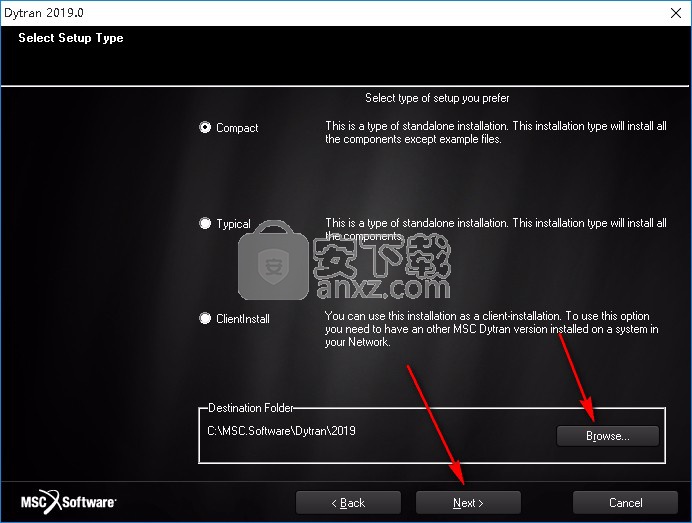The height and width of the screenshot is (523, 692).
Task: Click the 'Select Setup Type' heading
Action: [71, 38]
